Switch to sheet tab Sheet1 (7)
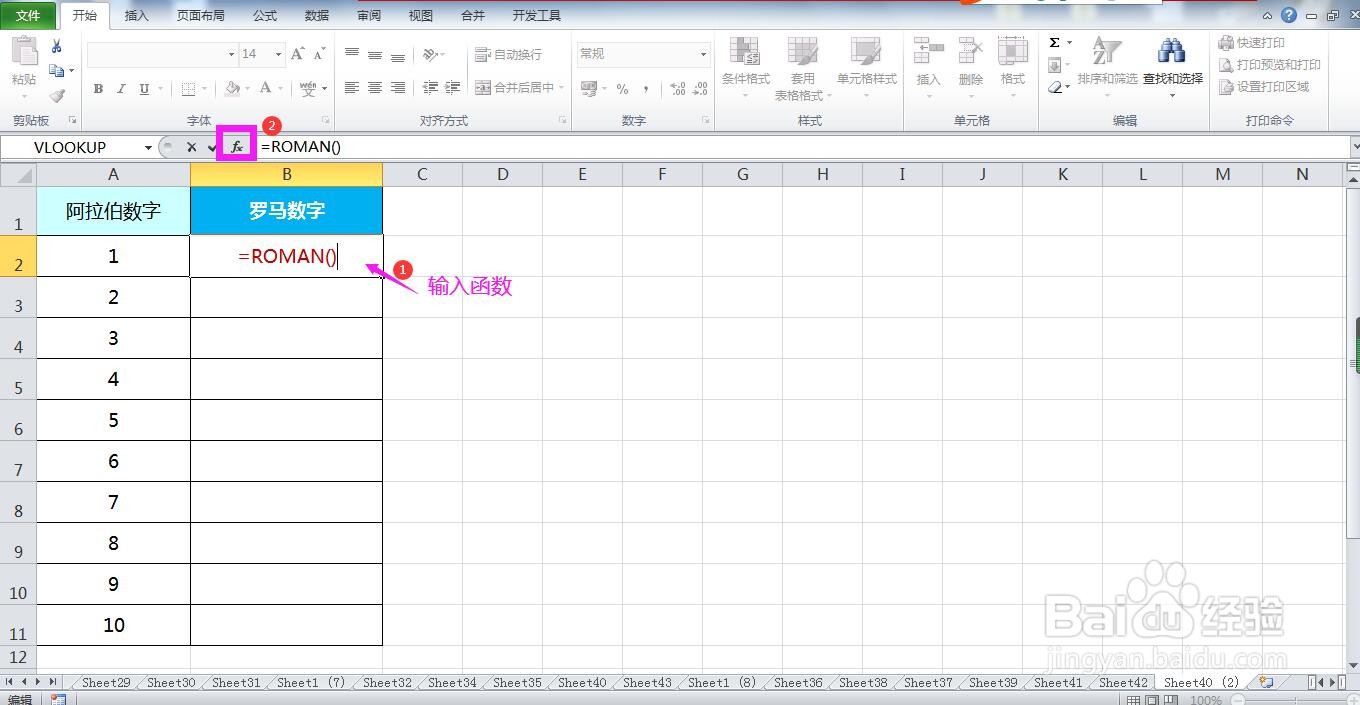Image resolution: width=1360 pixels, height=705 pixels. pyautogui.click(x=311, y=682)
